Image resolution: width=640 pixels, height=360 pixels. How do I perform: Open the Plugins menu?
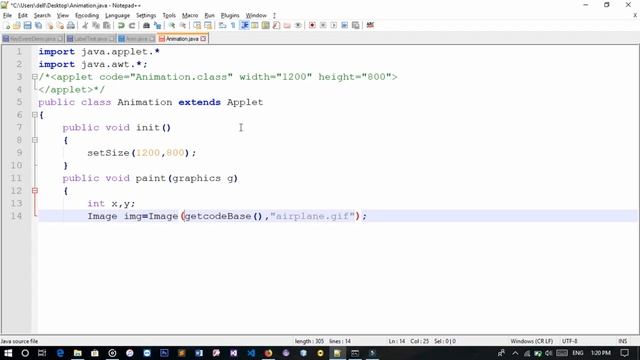point(230,16)
